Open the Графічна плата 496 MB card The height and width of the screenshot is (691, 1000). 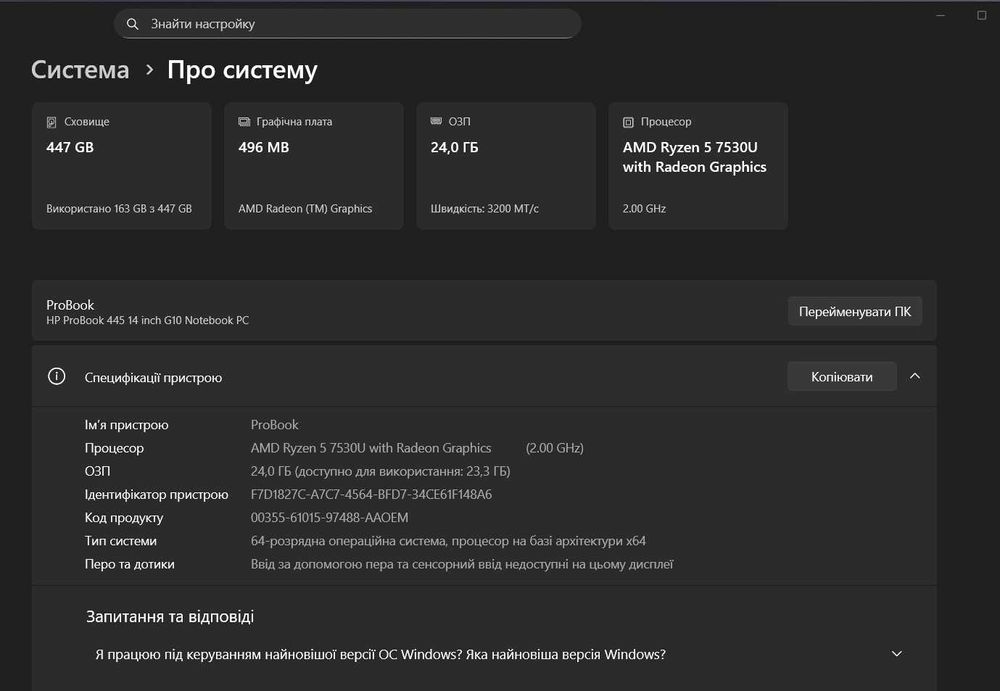click(314, 166)
